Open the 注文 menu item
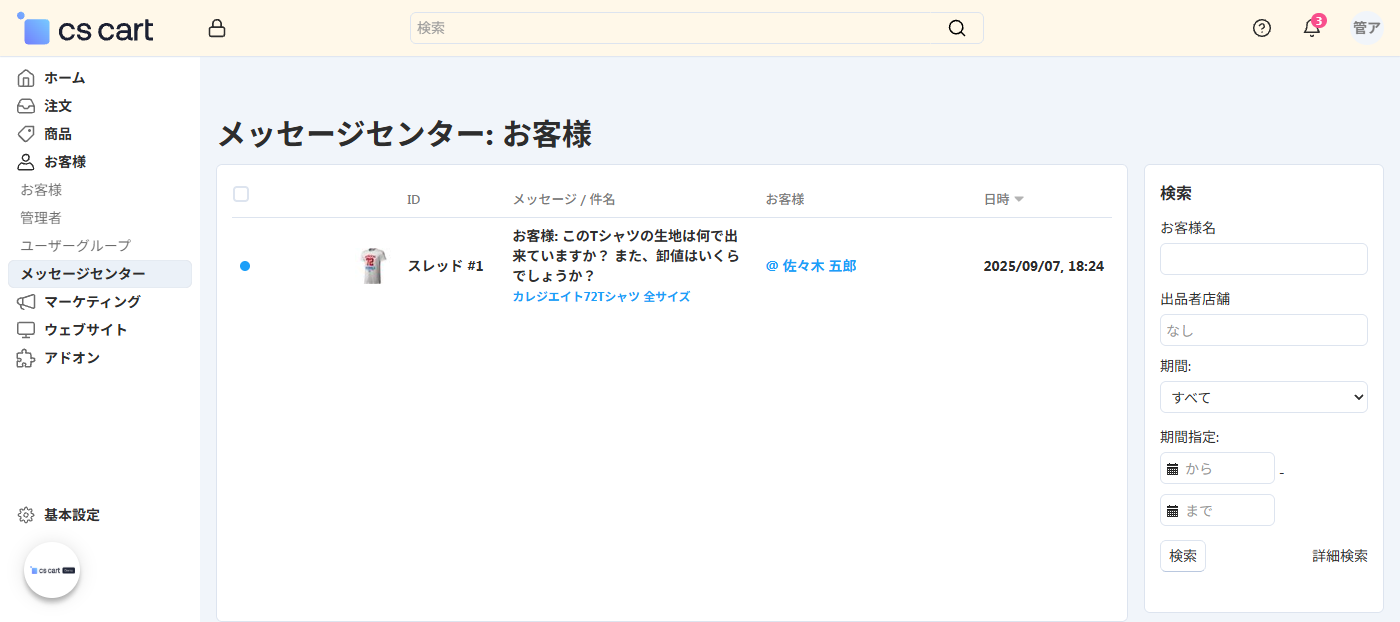 click(57, 105)
